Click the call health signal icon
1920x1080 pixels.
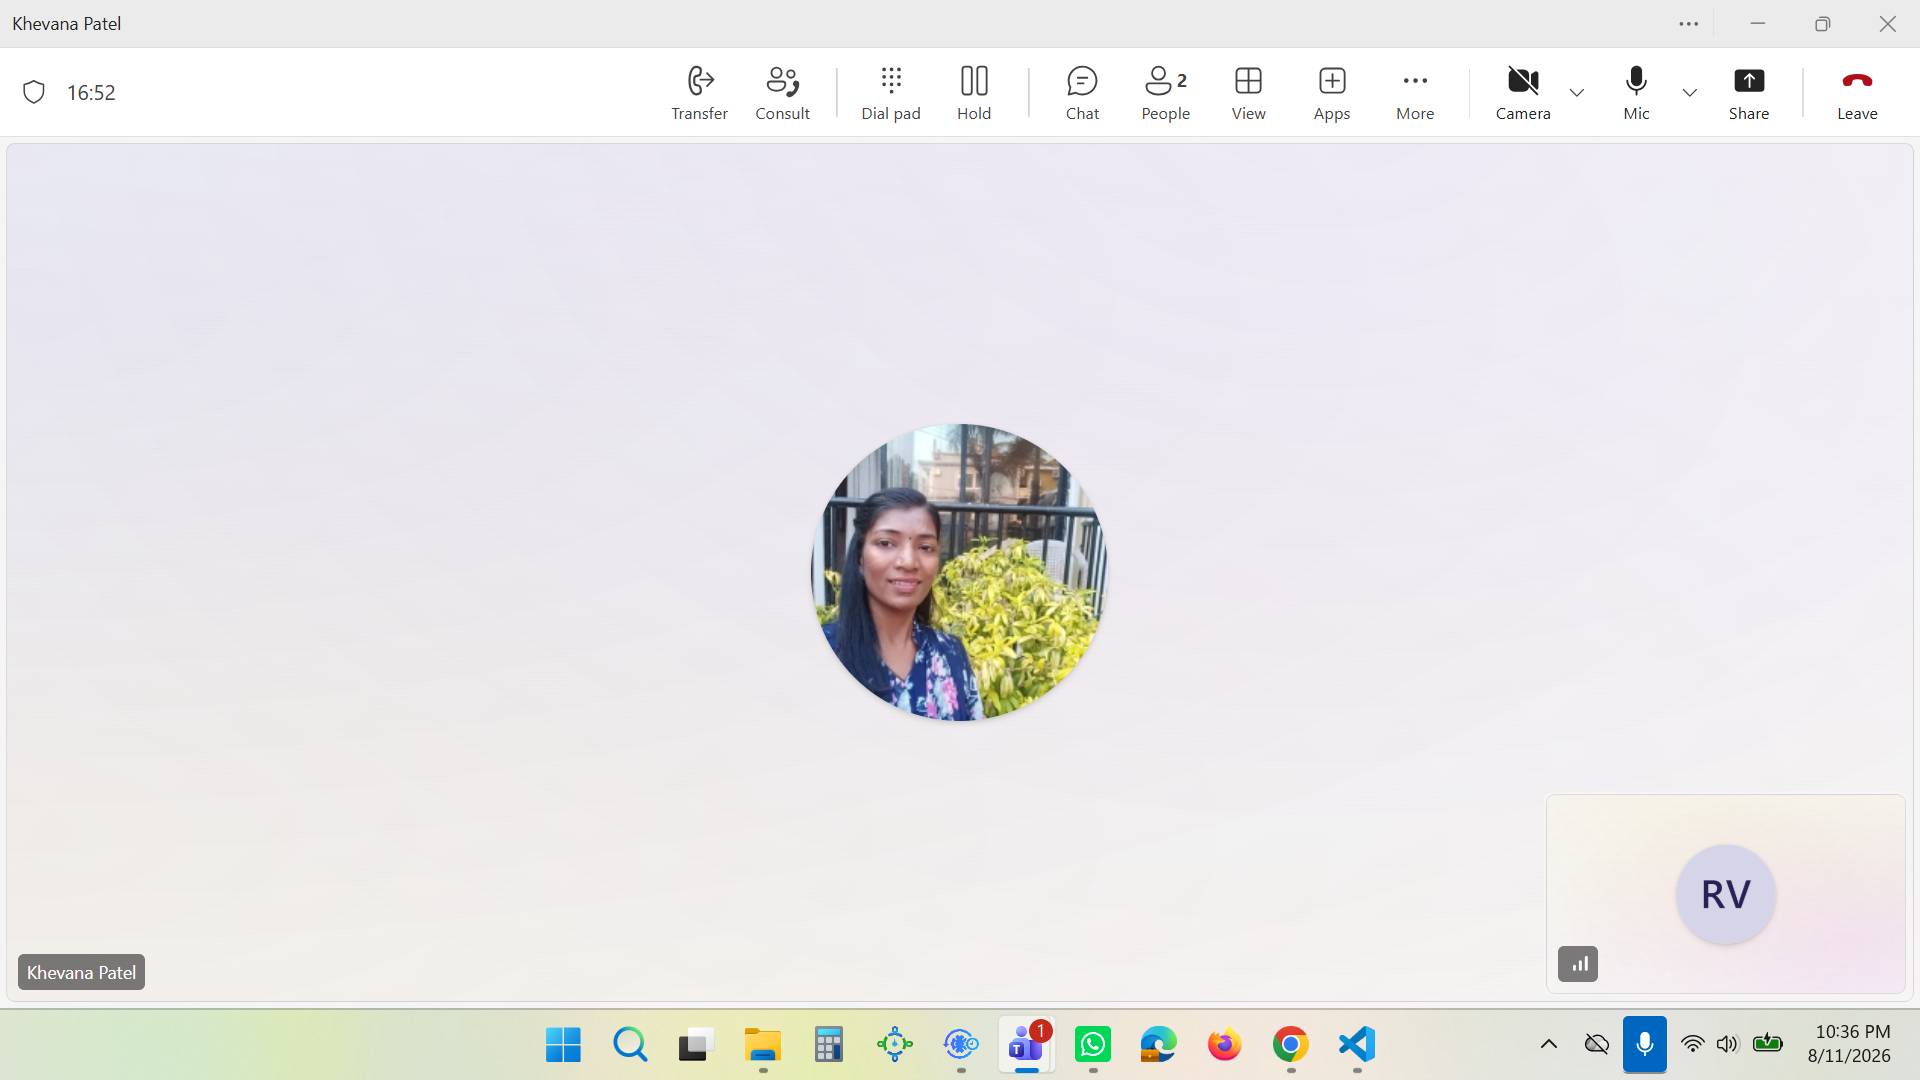tap(1578, 964)
